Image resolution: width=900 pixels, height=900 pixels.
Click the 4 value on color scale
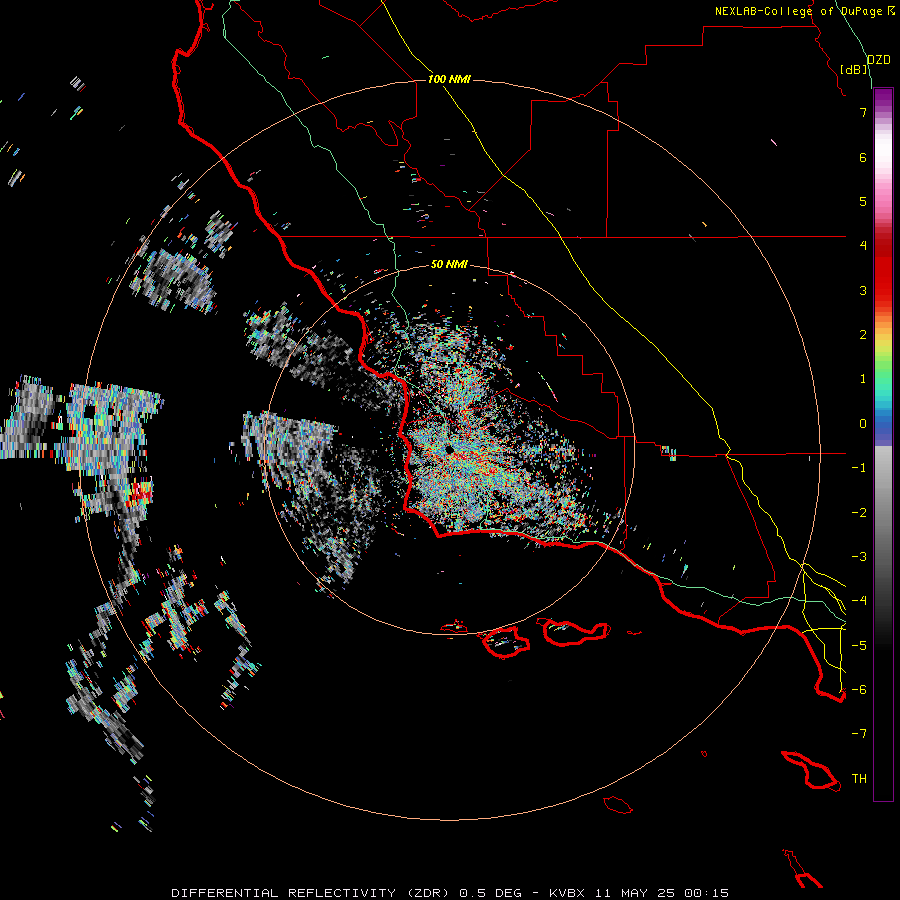click(x=863, y=246)
